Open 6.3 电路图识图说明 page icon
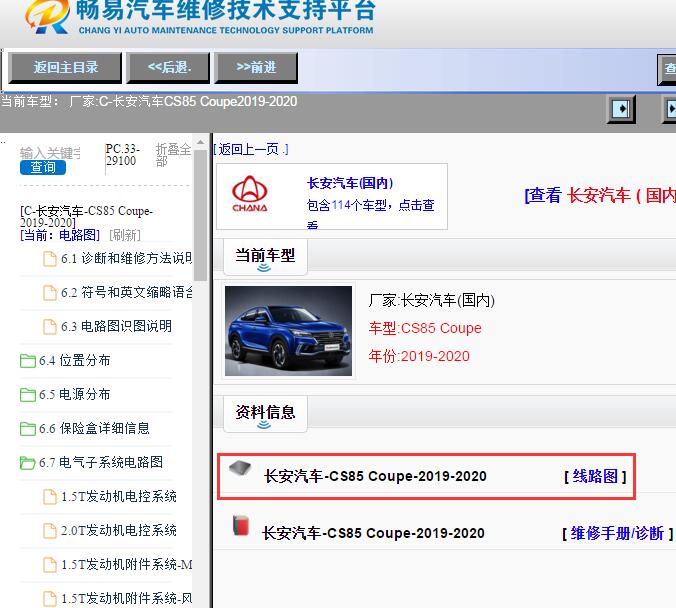 point(50,326)
